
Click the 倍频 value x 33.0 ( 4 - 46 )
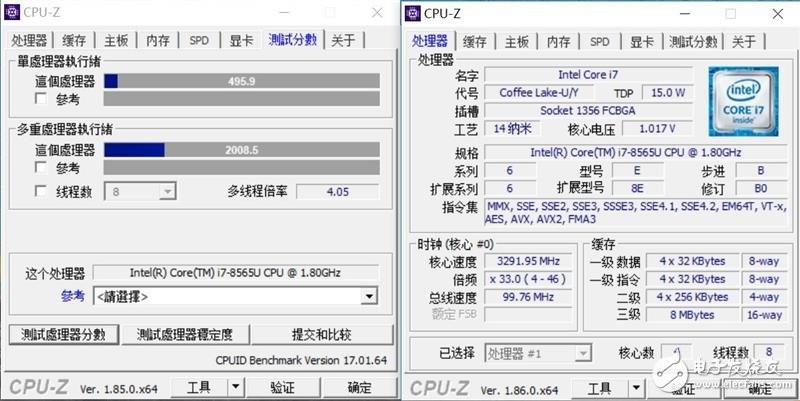point(528,279)
